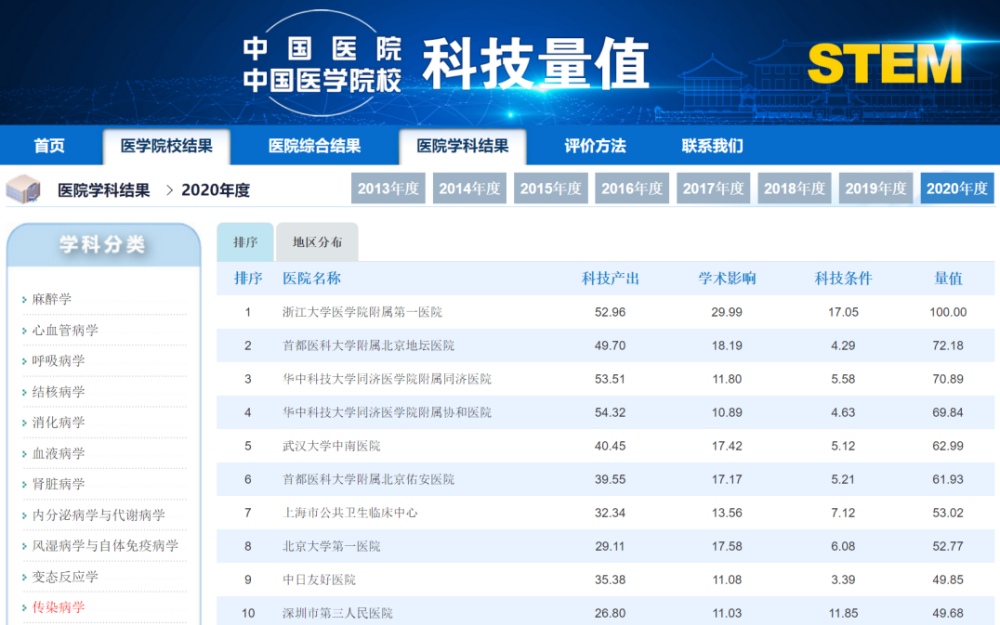Select 麻醉学 in the category list

coord(52,299)
